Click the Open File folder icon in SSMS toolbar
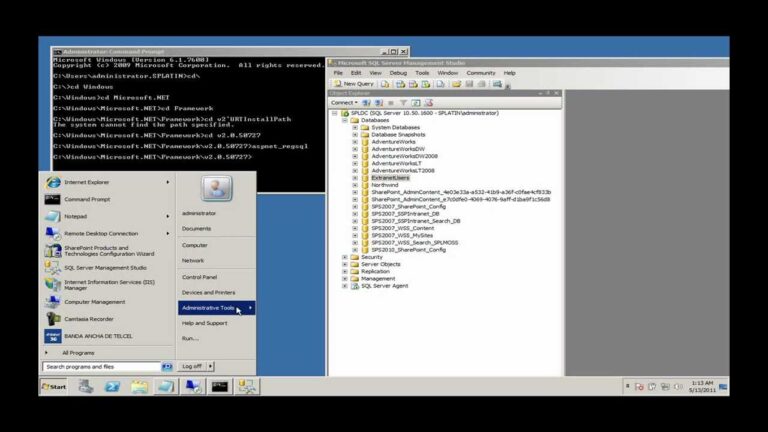This screenshot has height=432, width=768. click(456, 84)
